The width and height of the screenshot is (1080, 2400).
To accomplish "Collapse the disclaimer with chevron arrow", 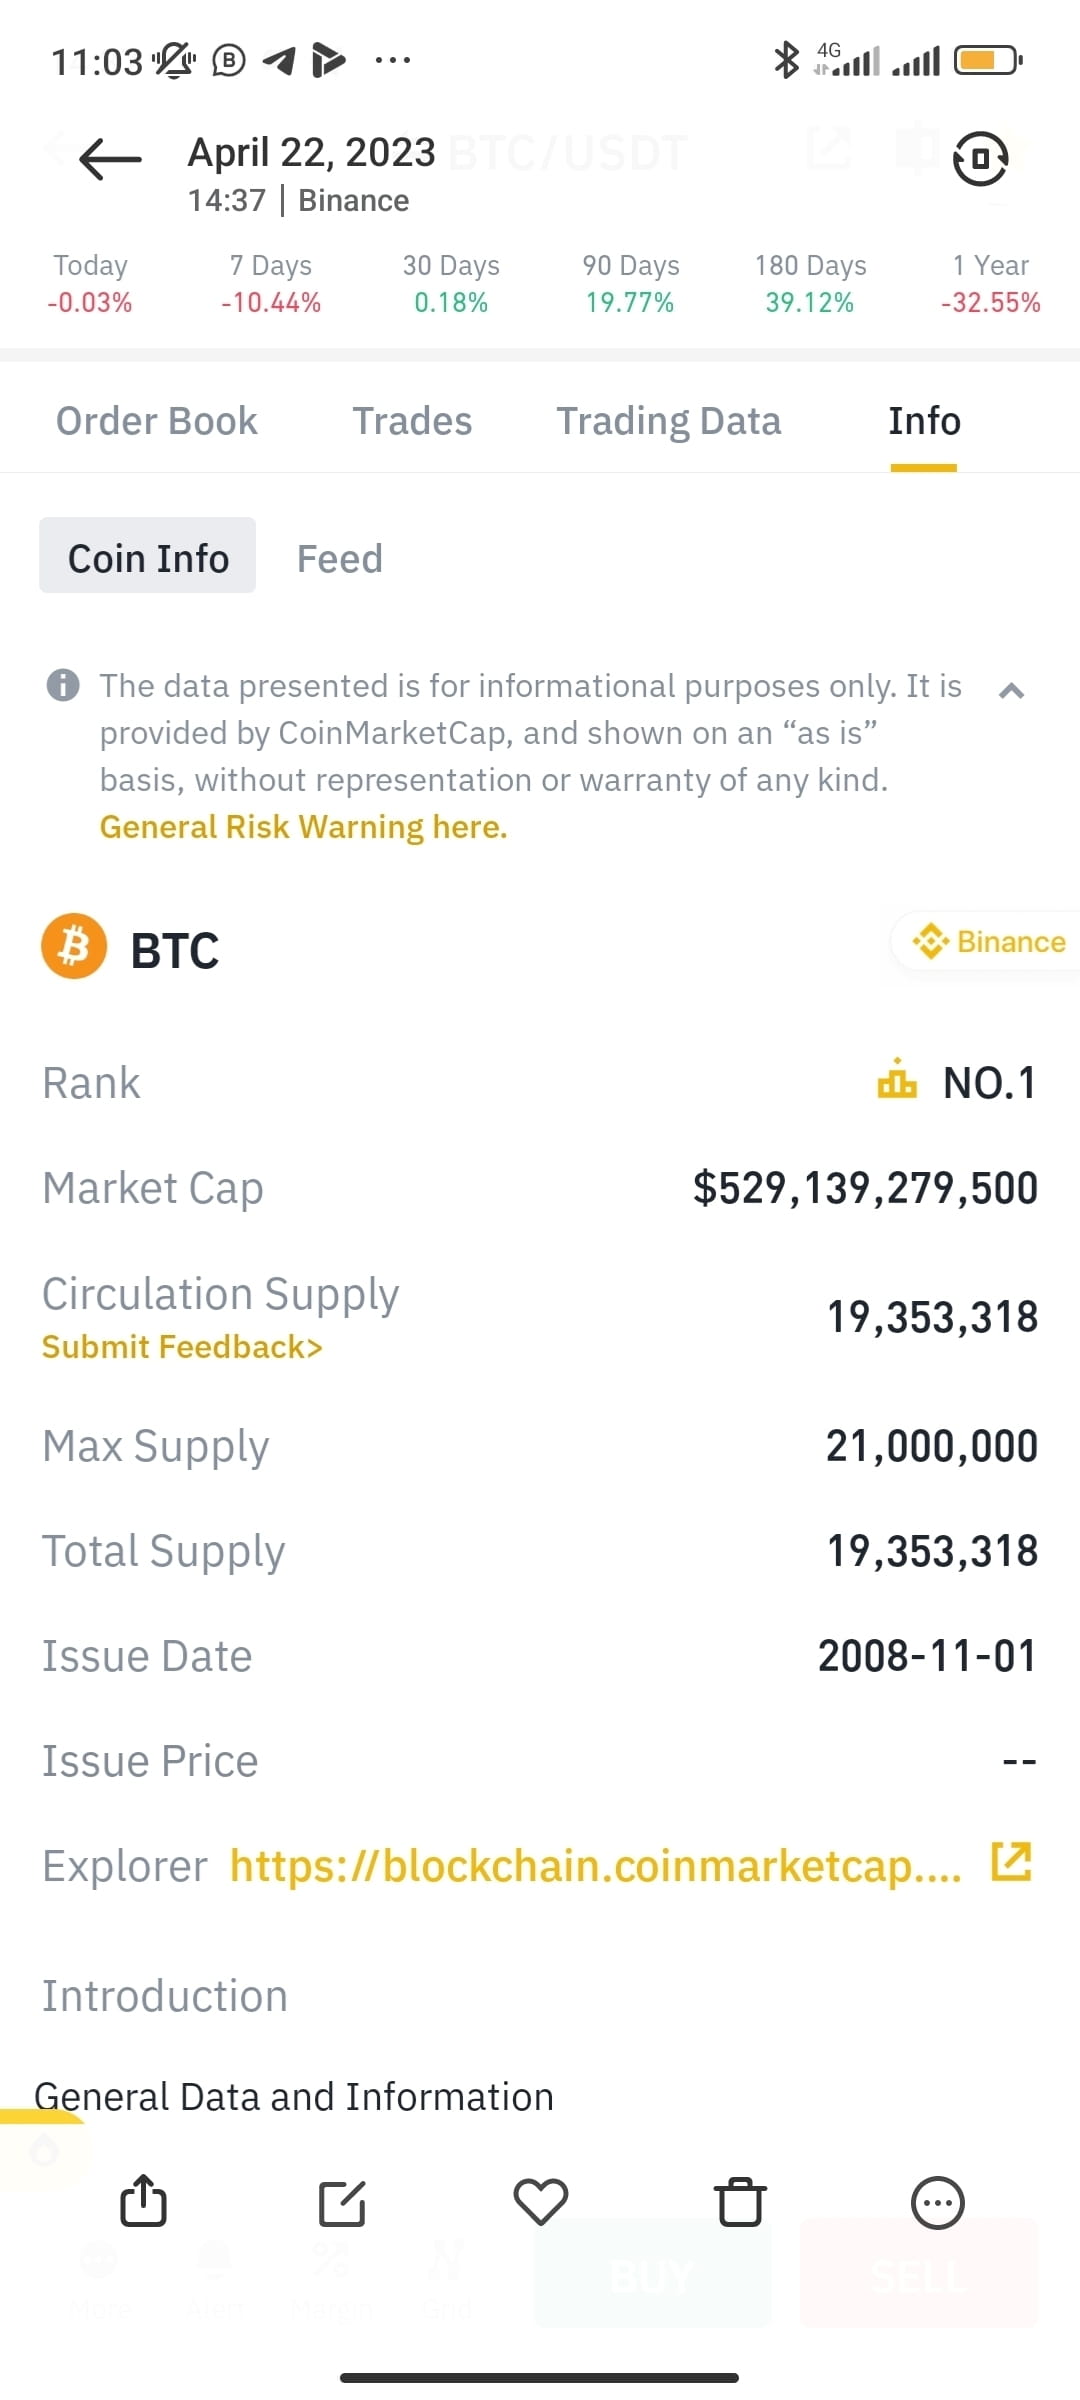I will pos(1011,690).
